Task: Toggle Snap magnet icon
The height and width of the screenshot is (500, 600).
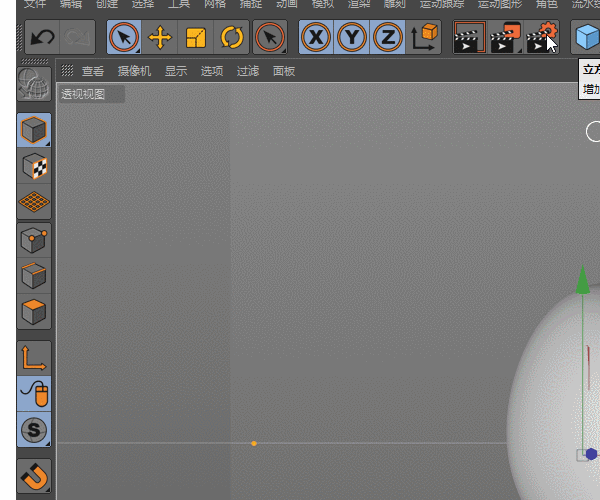Action: (x=34, y=476)
